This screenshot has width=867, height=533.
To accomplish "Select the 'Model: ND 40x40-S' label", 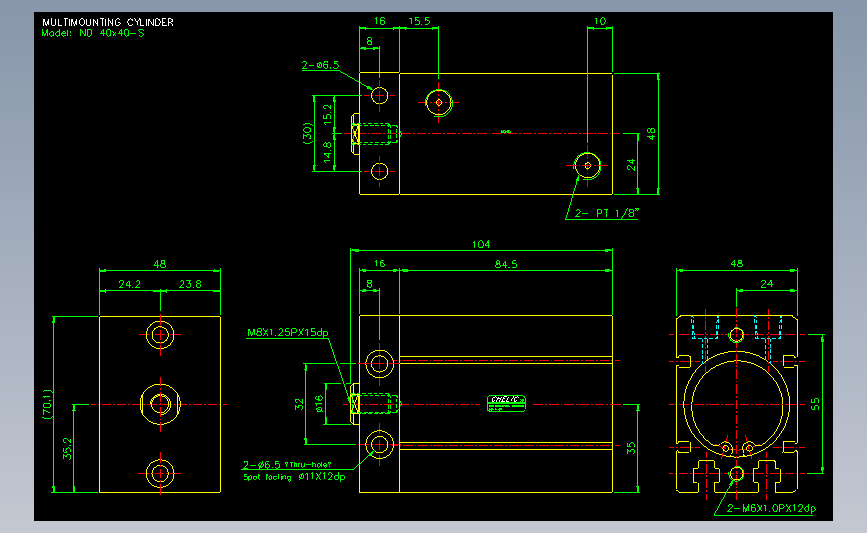I will click(x=93, y=33).
